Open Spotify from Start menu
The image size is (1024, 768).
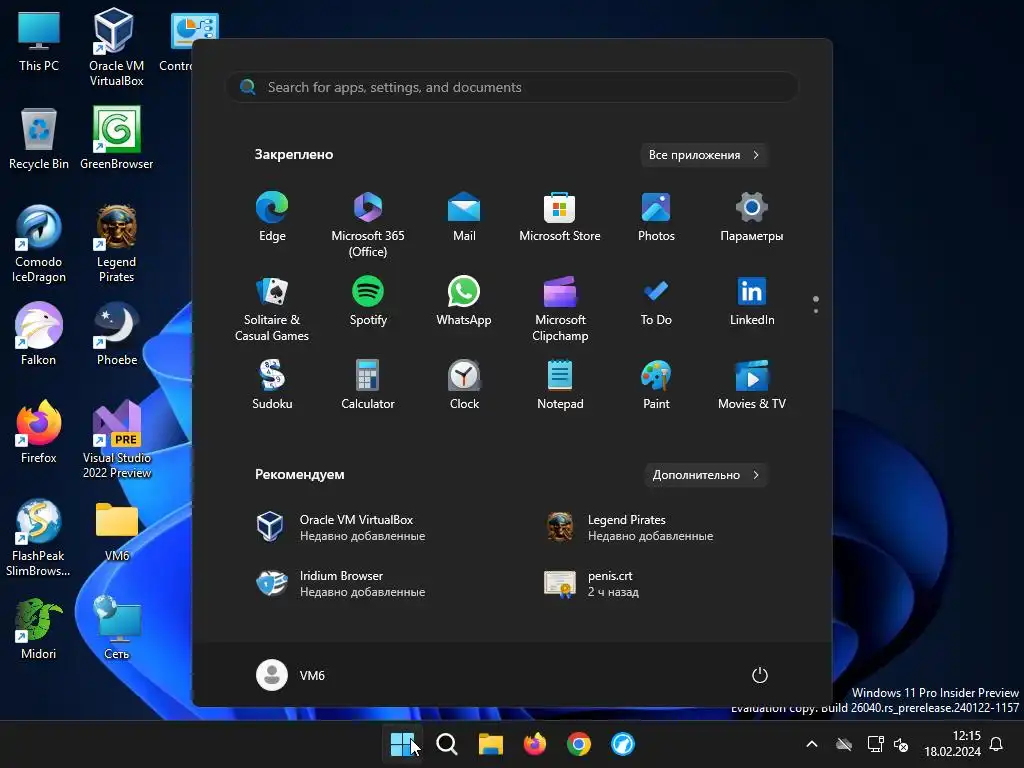coord(368,300)
